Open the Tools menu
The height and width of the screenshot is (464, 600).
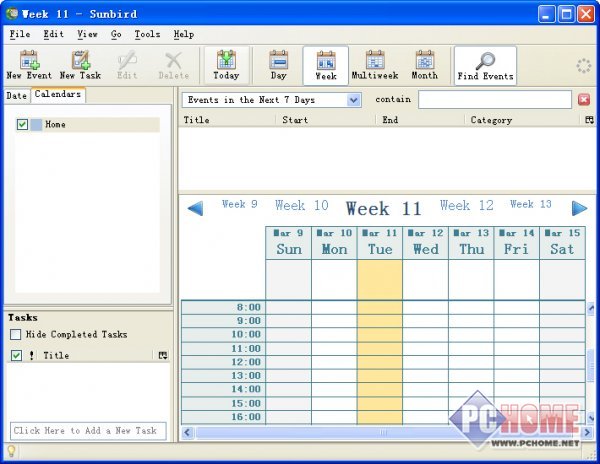coord(147,34)
